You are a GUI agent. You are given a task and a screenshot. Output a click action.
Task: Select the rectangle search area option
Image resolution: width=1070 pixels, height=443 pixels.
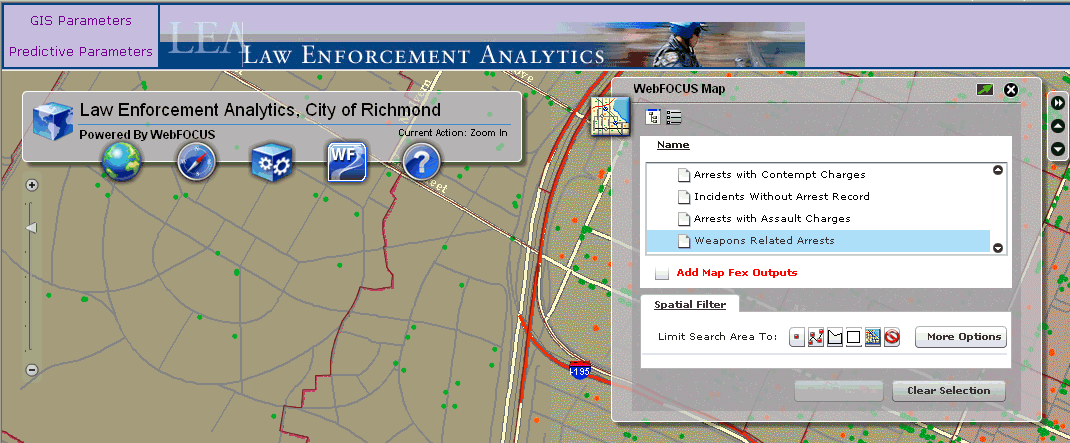853,337
